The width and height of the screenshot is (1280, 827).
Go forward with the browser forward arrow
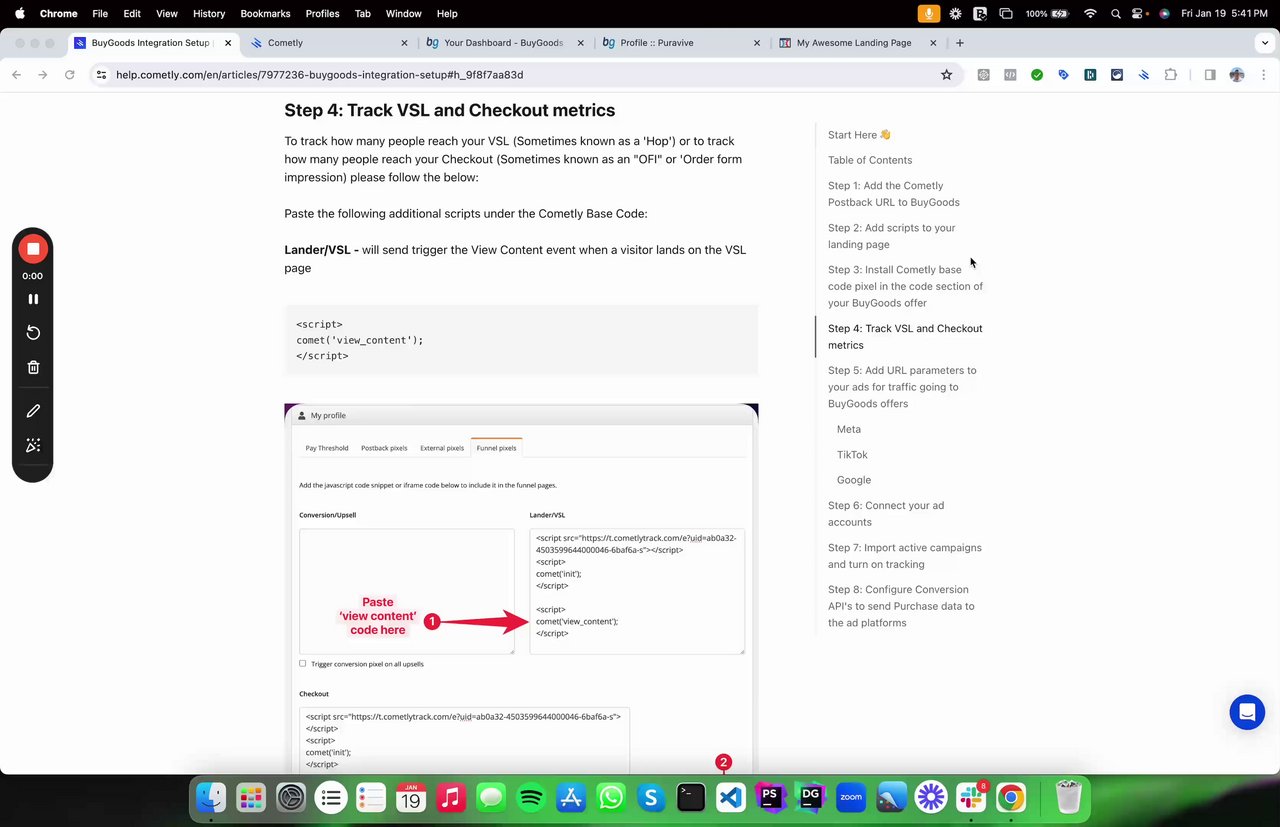(x=42, y=75)
